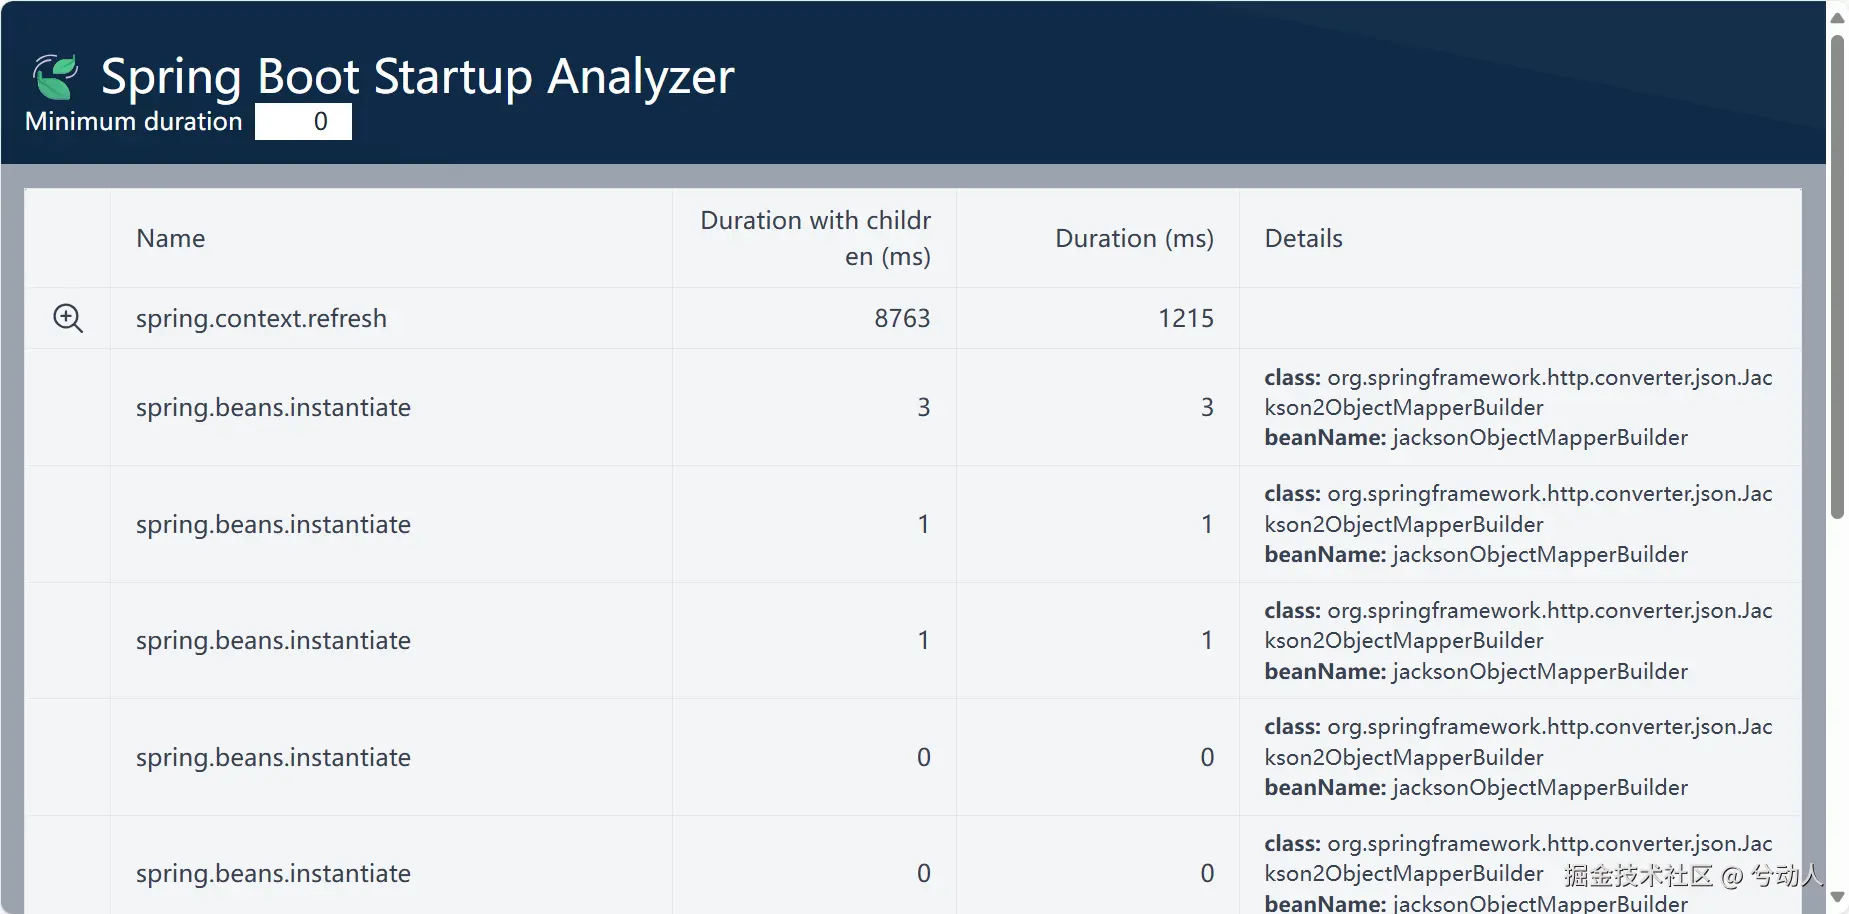
Task: Click the Spring Boot Startup Analyzer title
Action: pyautogui.click(x=417, y=76)
